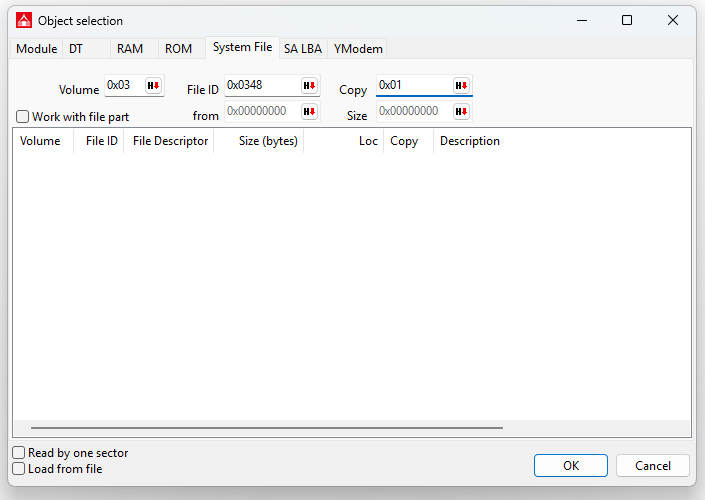Toggle 'Read by one sector' checkbox
705x500 pixels.
[x=19, y=453]
